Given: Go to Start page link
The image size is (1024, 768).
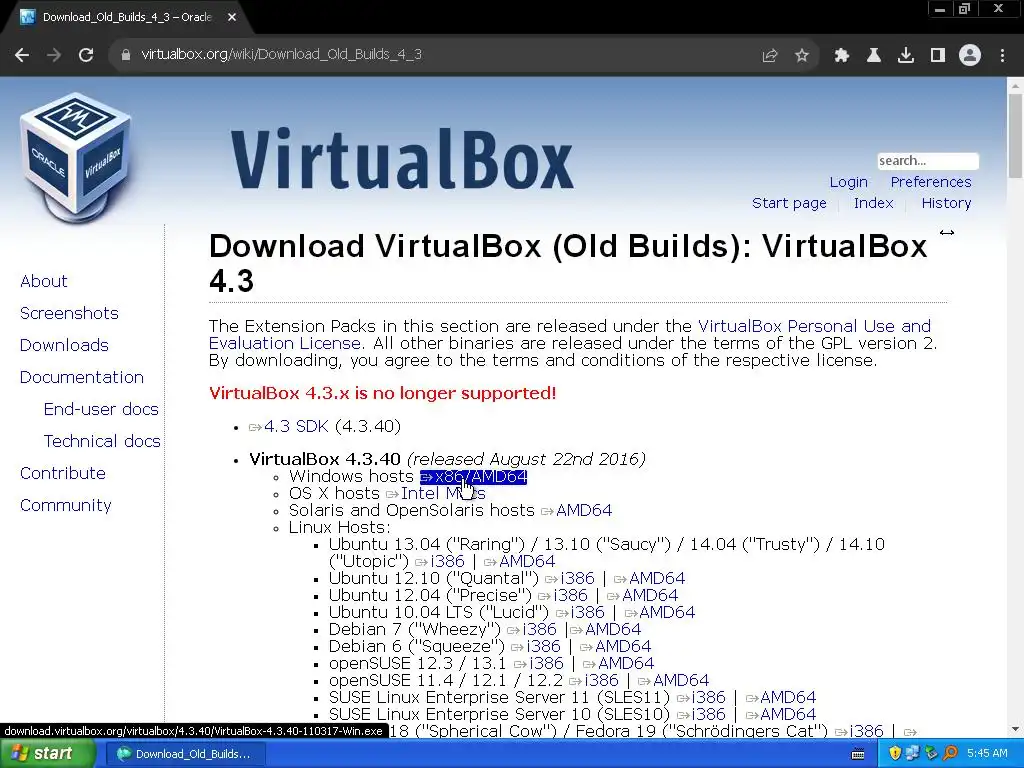Looking at the screenshot, I should [x=789, y=203].
